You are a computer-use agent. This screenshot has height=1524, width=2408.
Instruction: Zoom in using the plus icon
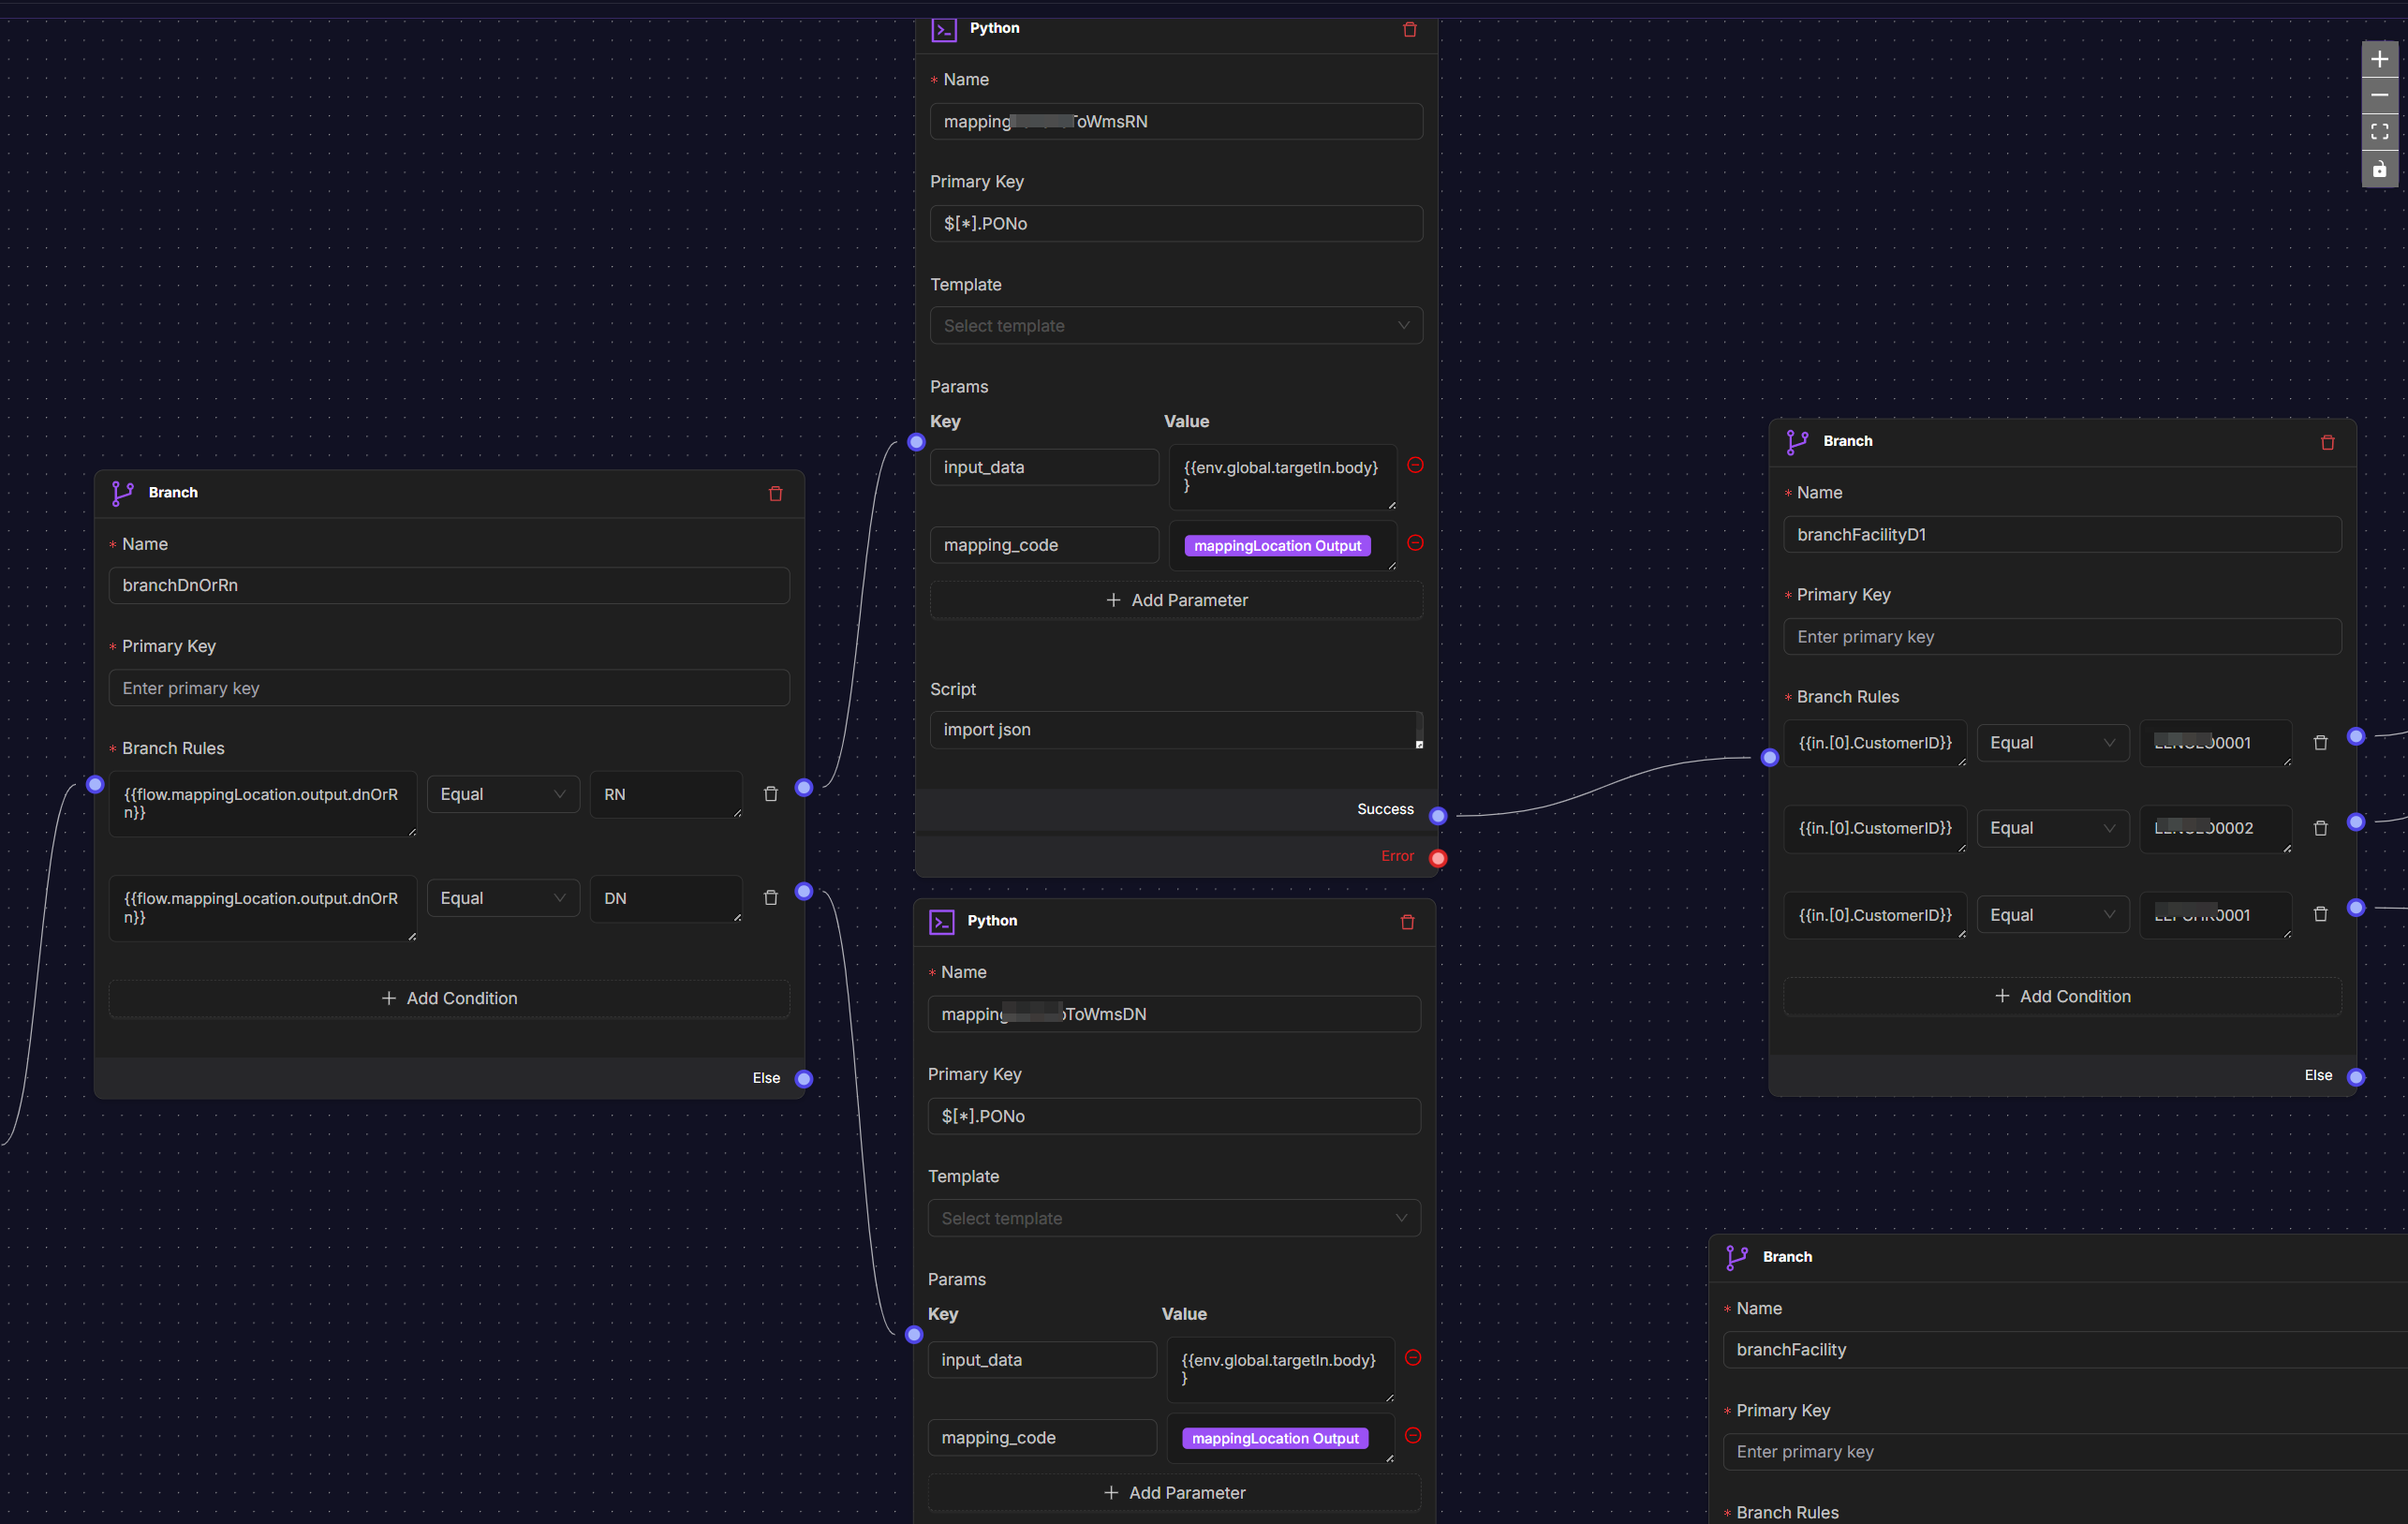click(2380, 59)
